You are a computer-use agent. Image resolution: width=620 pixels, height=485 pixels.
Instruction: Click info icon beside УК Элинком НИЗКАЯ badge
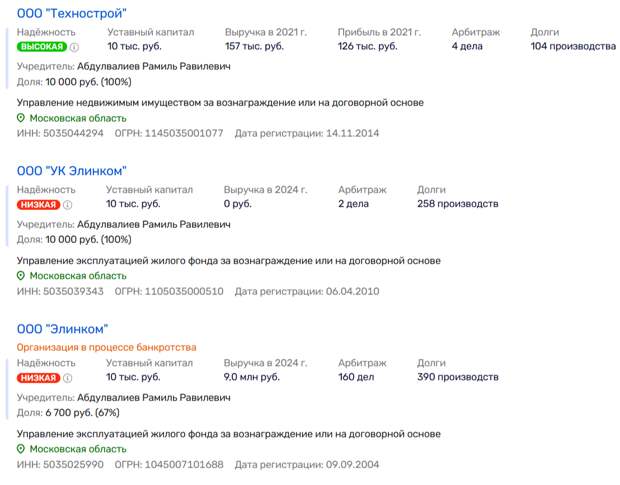coord(67,204)
